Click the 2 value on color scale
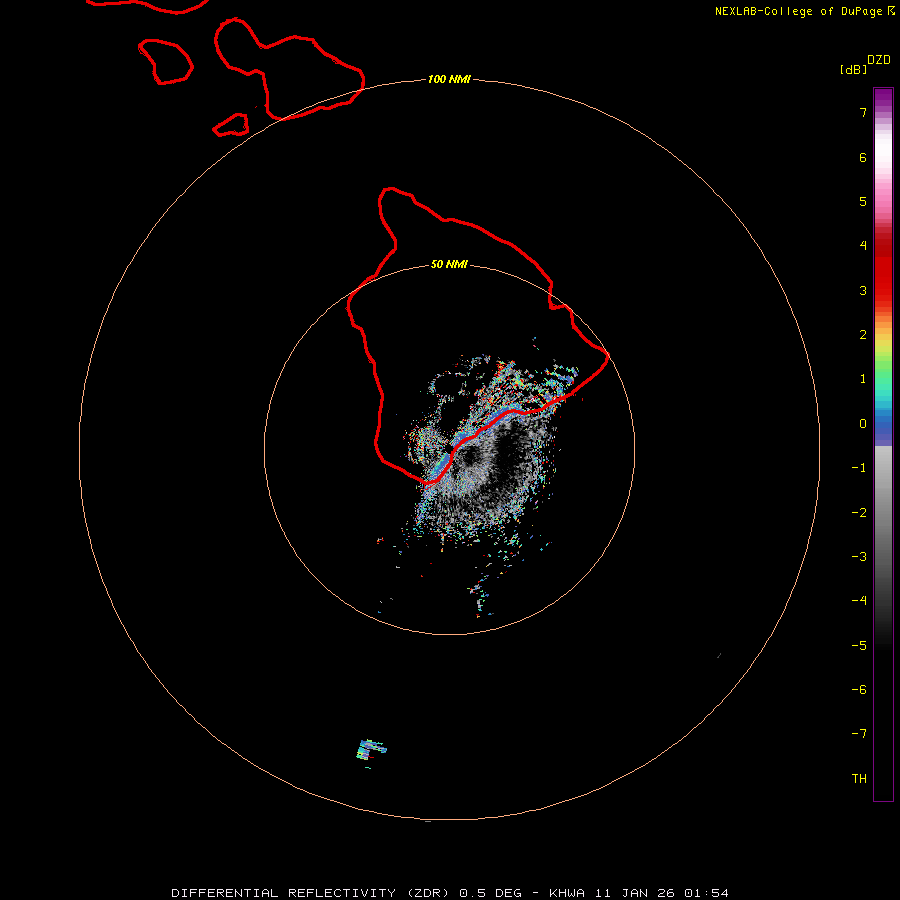 863,335
